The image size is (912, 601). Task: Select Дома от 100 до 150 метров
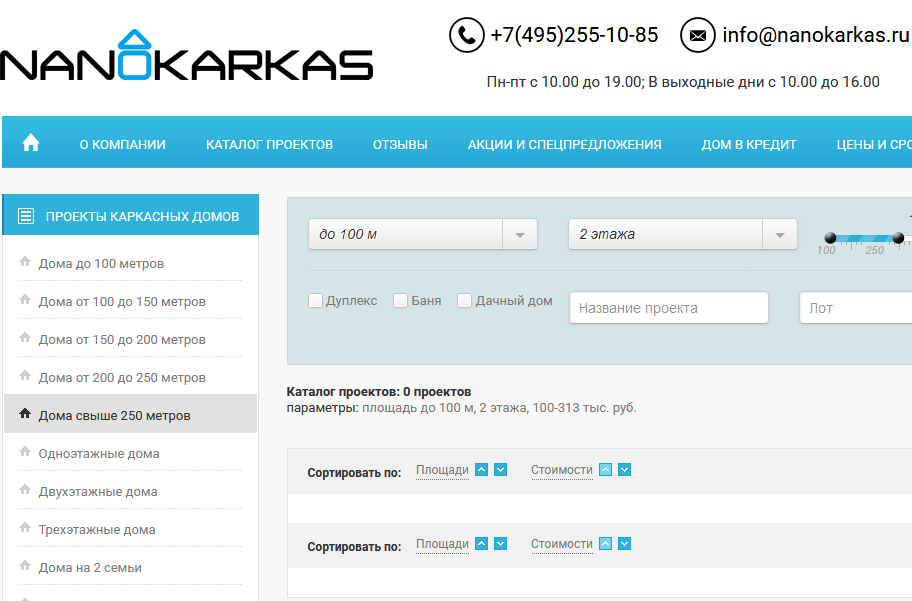click(122, 302)
